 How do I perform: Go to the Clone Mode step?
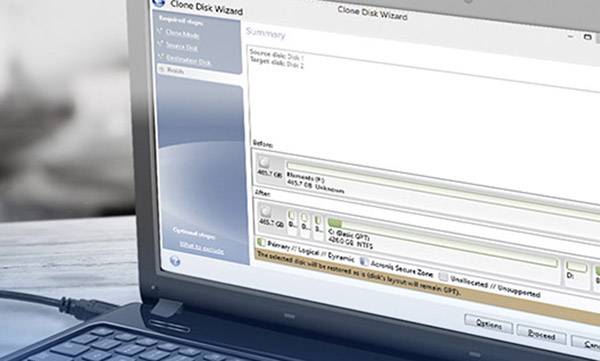coord(182,35)
